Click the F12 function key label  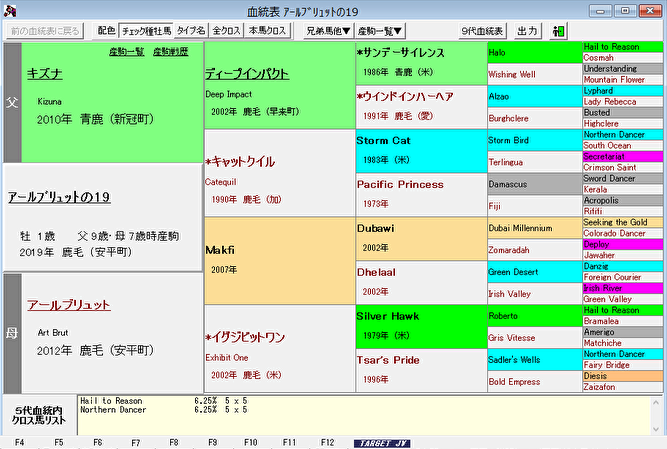point(327,443)
